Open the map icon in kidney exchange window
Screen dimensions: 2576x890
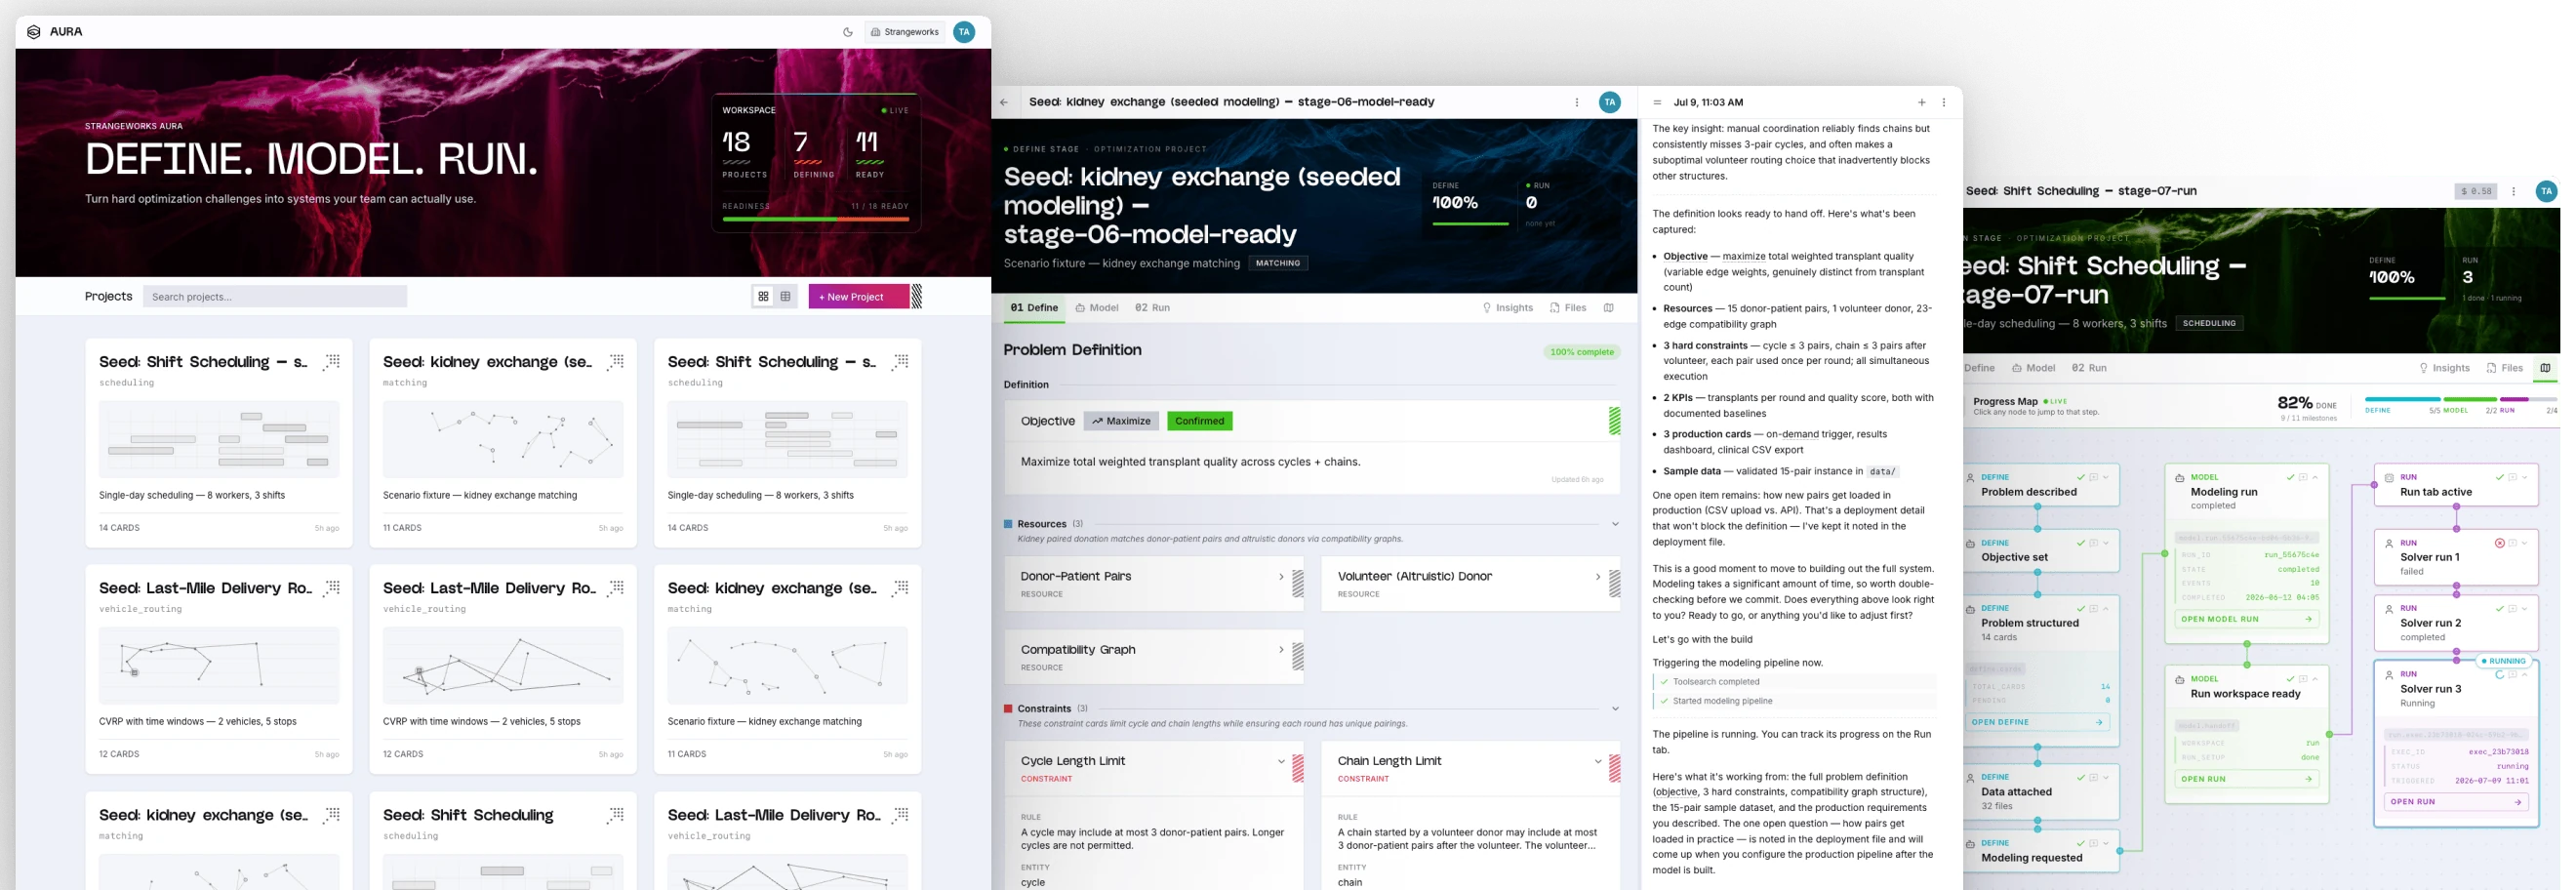click(x=1609, y=308)
